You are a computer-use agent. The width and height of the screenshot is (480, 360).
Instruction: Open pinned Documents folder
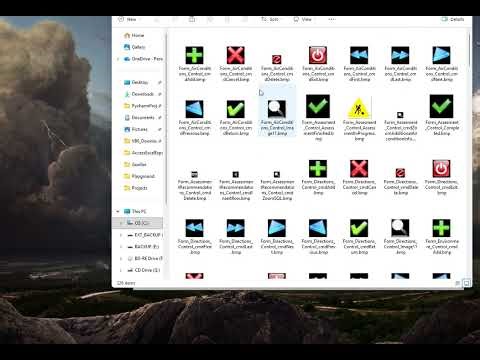[x=140, y=117]
